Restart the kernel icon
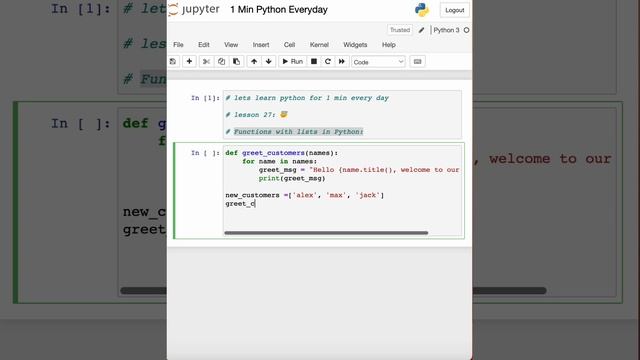 click(328, 62)
